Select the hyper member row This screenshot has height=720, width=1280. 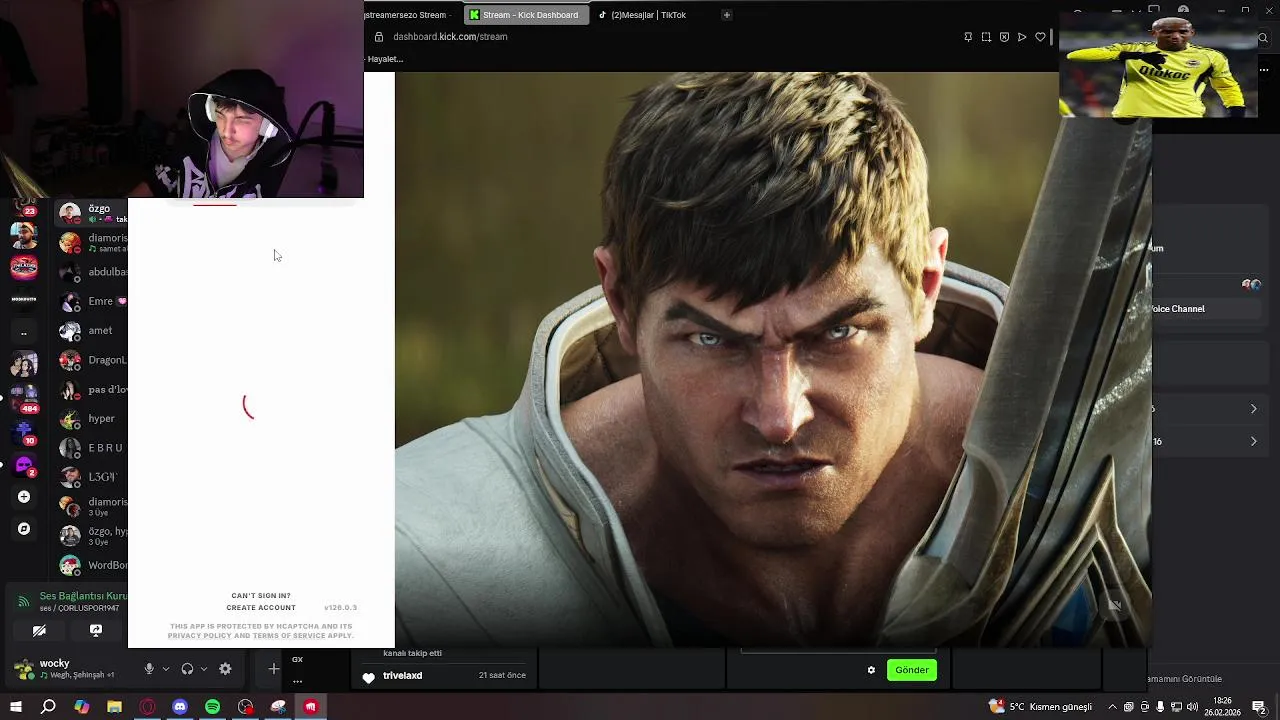[x=92, y=418]
